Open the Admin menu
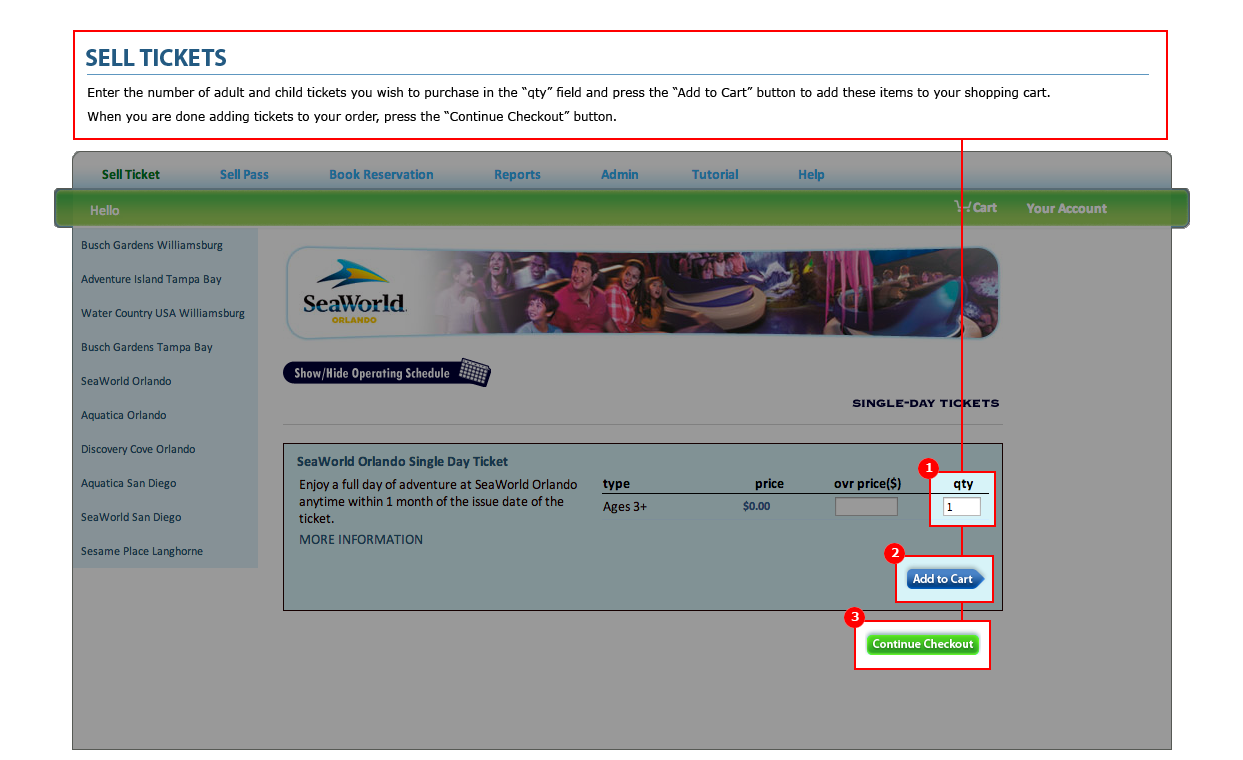The image size is (1243, 760). (x=619, y=174)
